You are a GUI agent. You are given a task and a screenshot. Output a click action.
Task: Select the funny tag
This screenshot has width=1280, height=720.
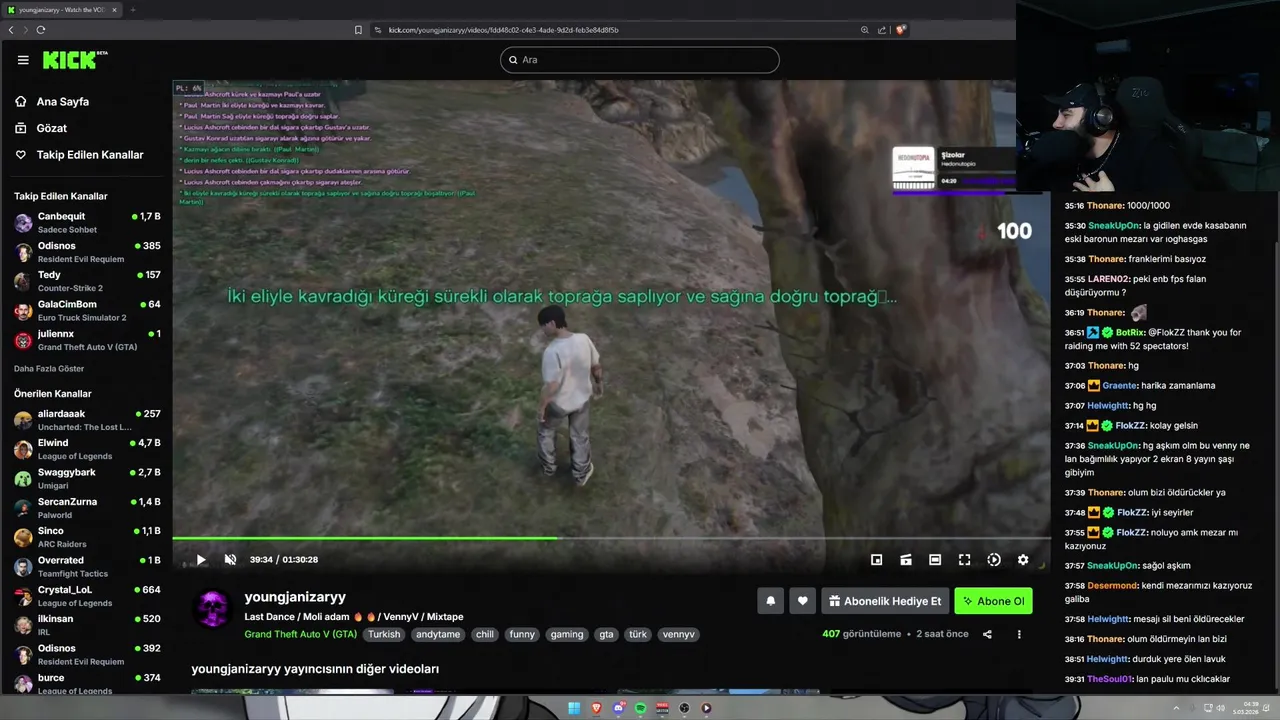pyautogui.click(x=522, y=634)
